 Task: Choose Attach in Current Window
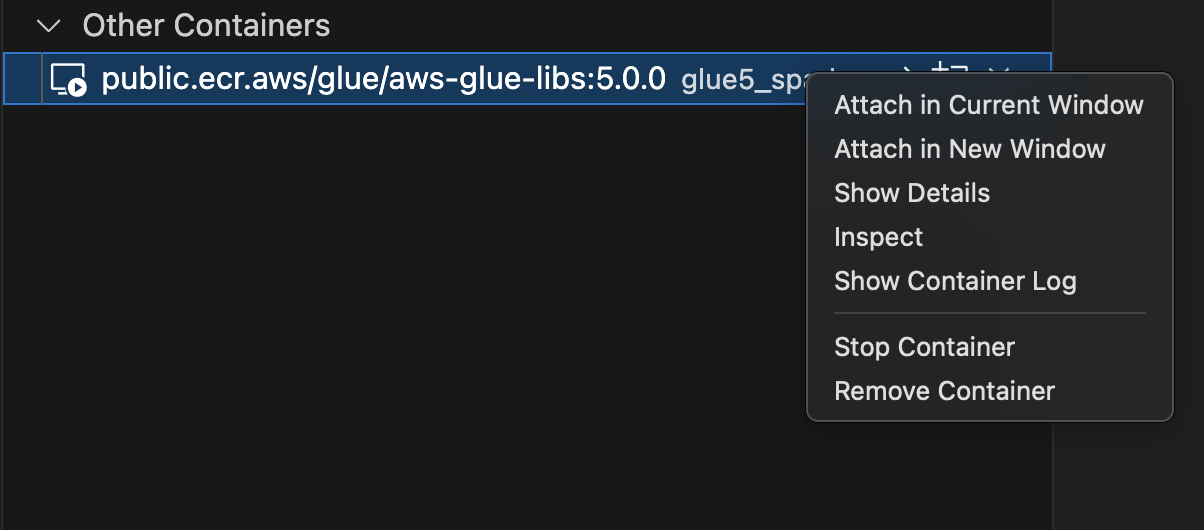[x=988, y=105]
